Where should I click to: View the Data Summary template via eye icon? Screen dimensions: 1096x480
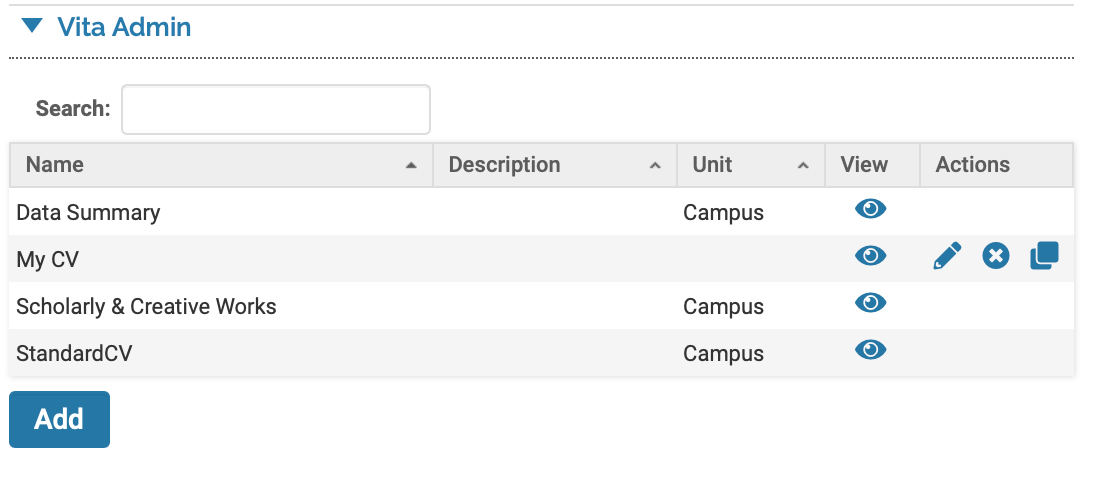(870, 209)
